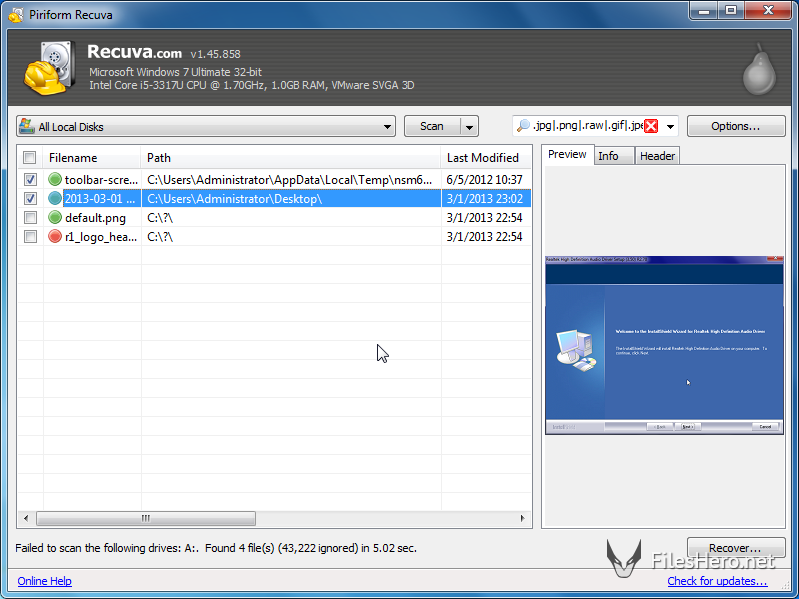Minimize the Piriform Recuva window
Screen dimensions: 799x599
704,10
